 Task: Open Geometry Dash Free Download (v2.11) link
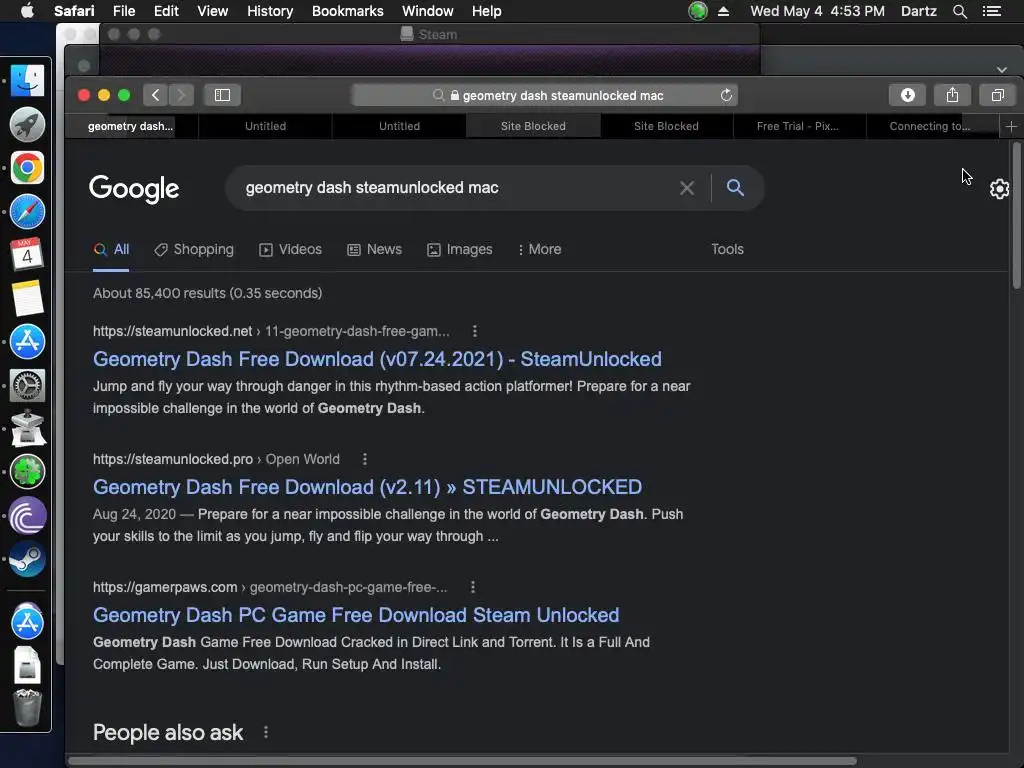tap(367, 487)
